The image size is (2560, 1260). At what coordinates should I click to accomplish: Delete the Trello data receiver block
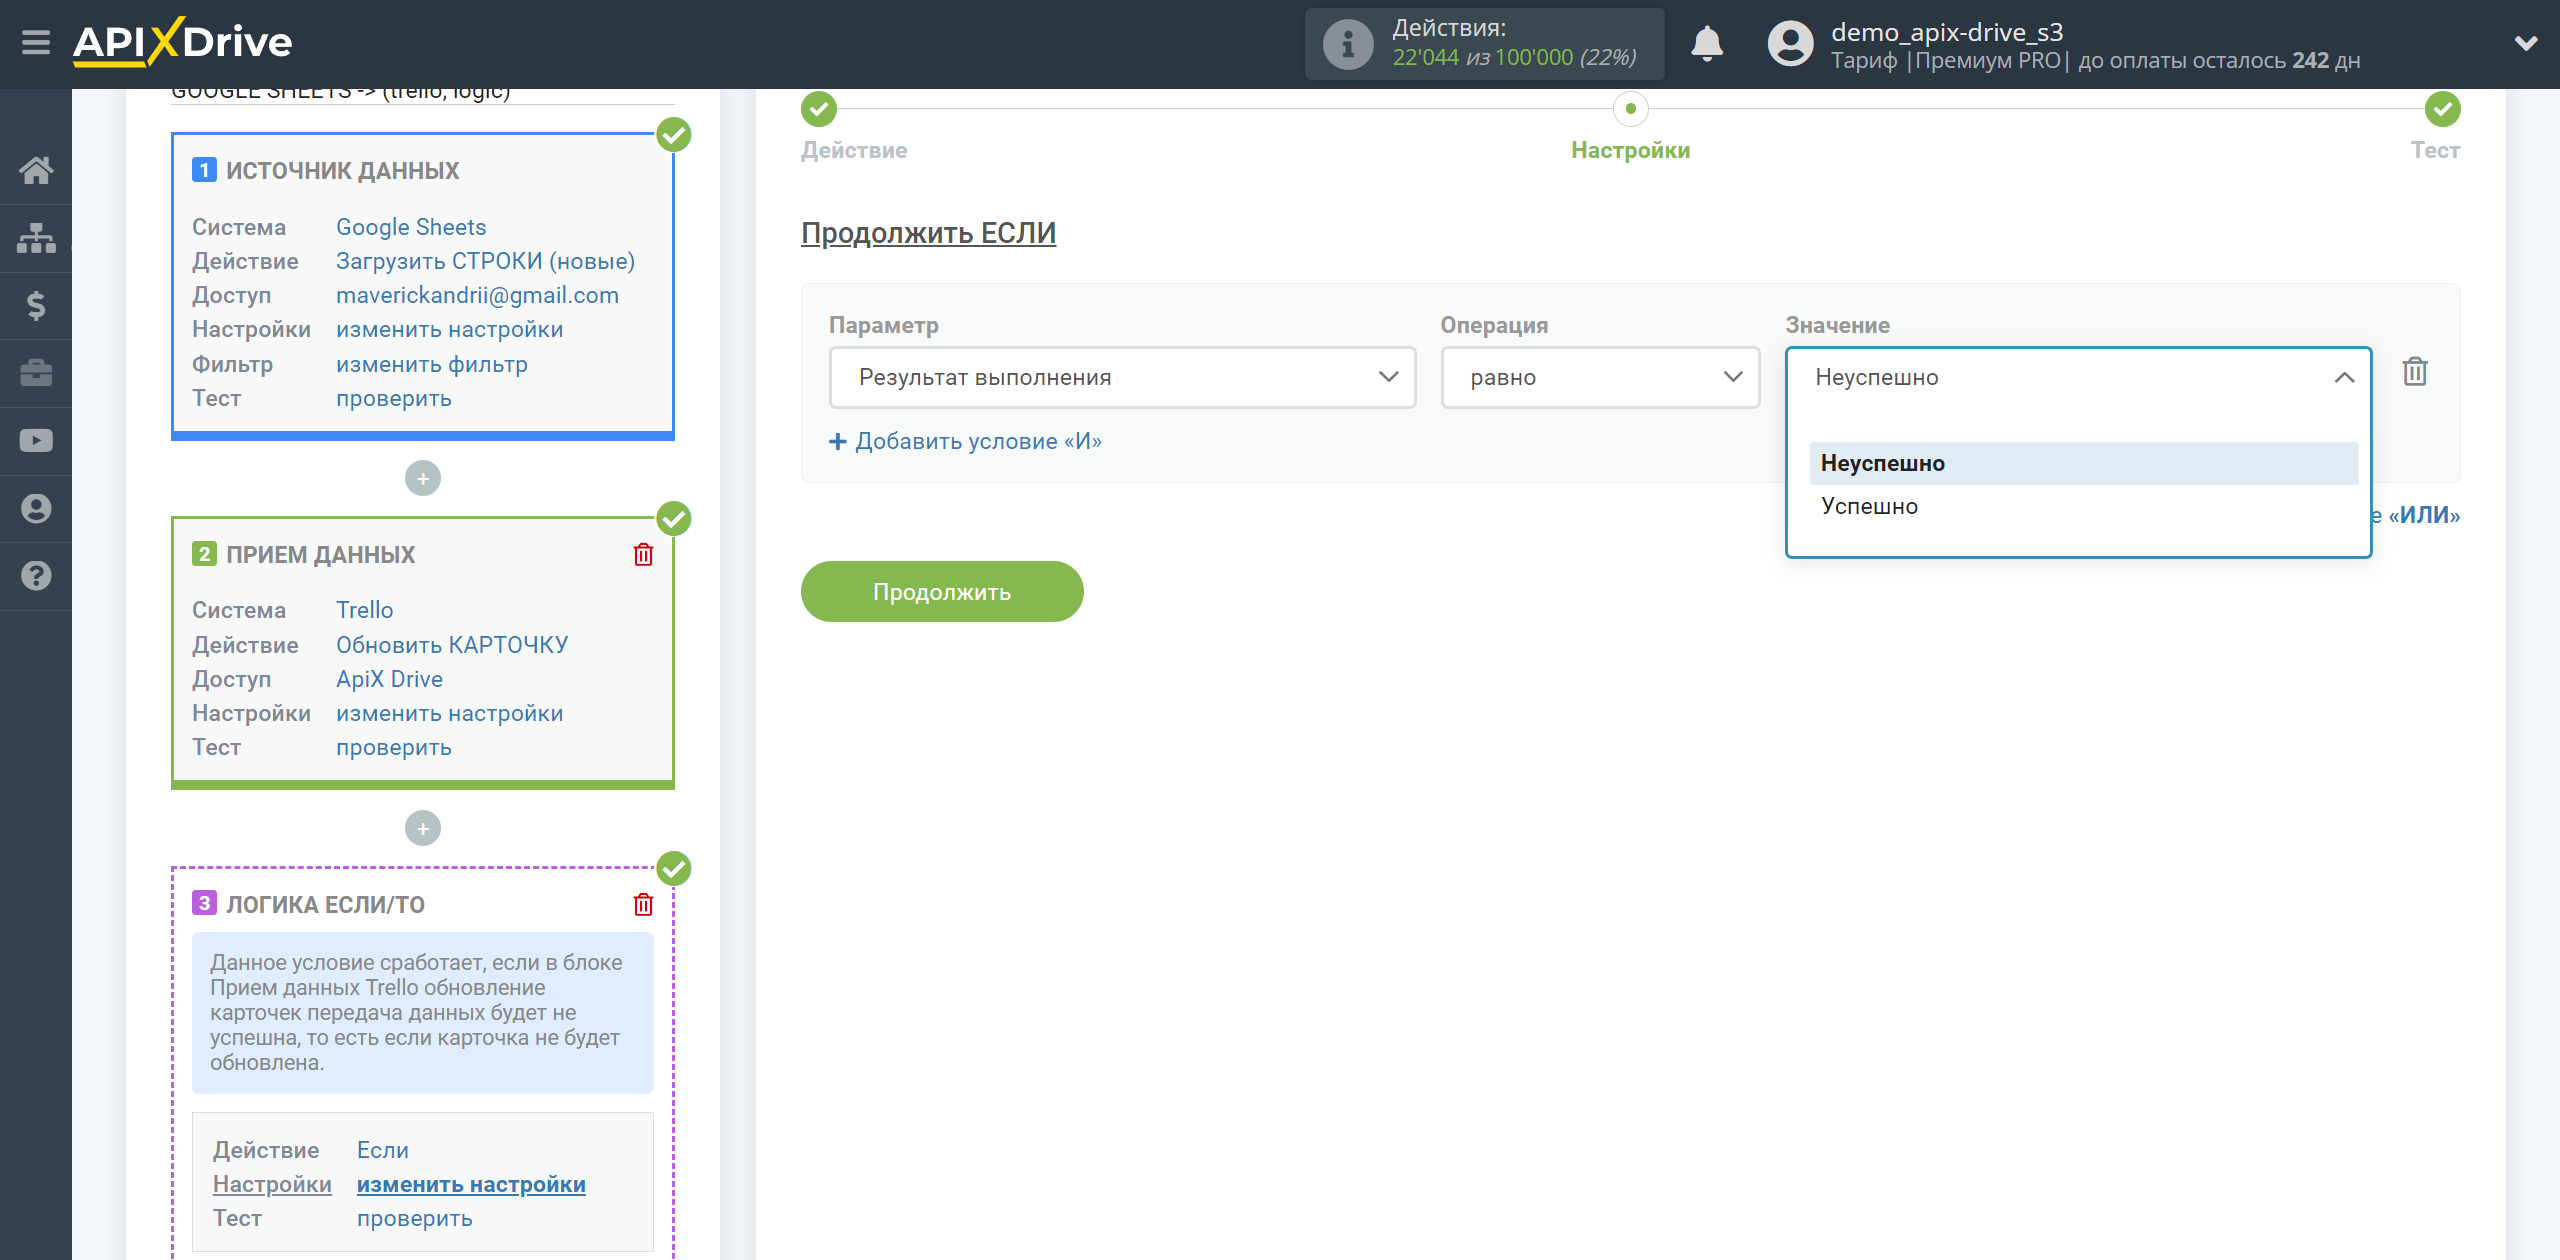(643, 555)
